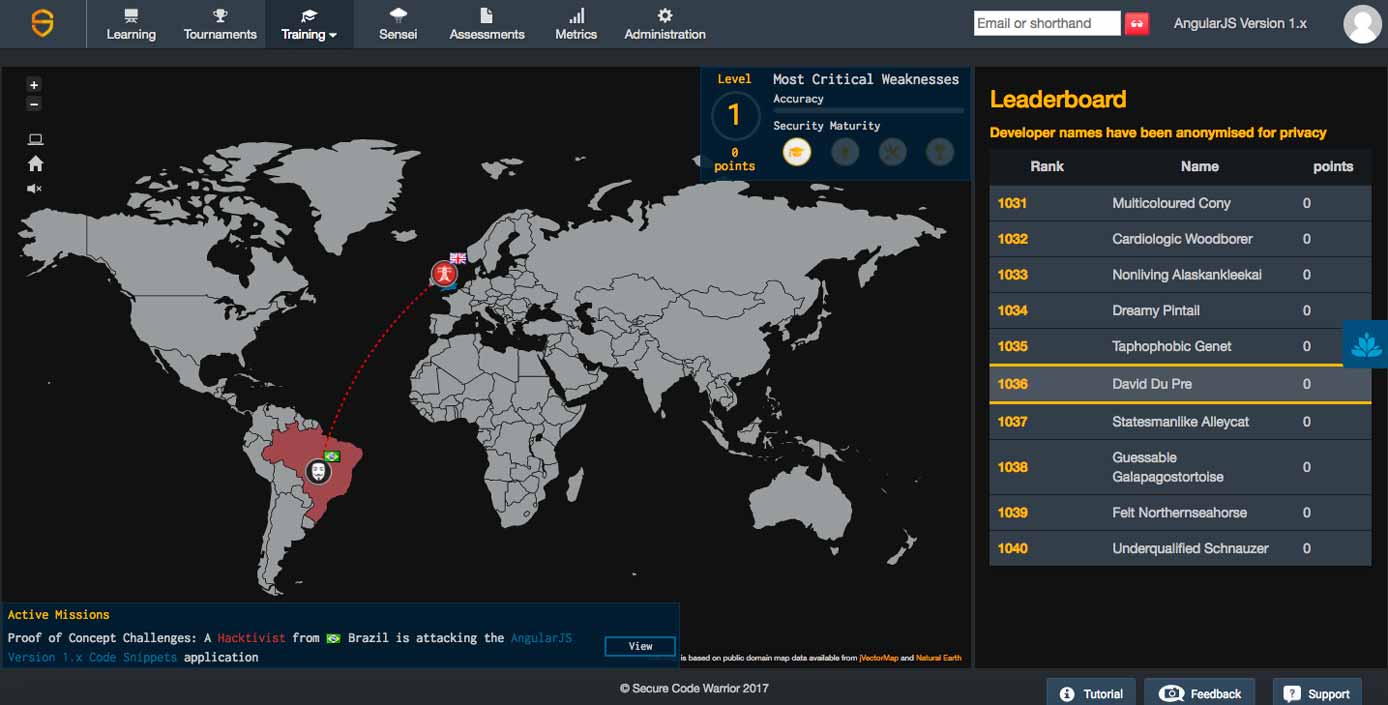
Task: Open the Tutorial button
Action: 1091,693
